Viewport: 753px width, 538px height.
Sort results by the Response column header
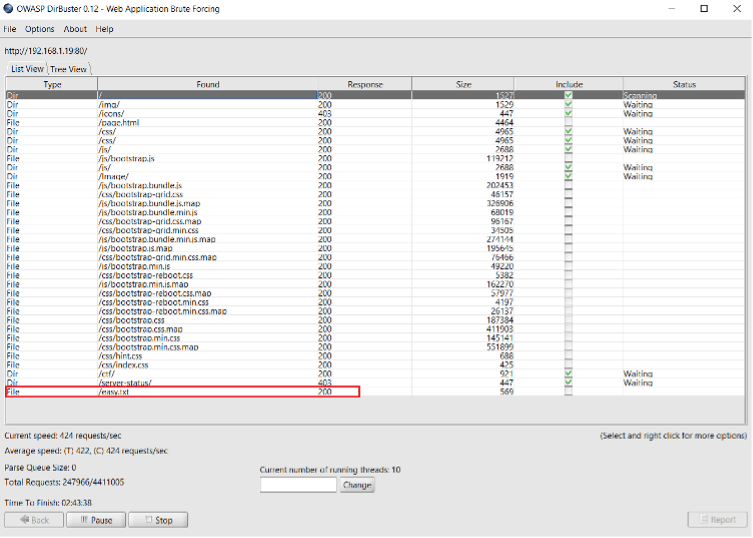(364, 85)
